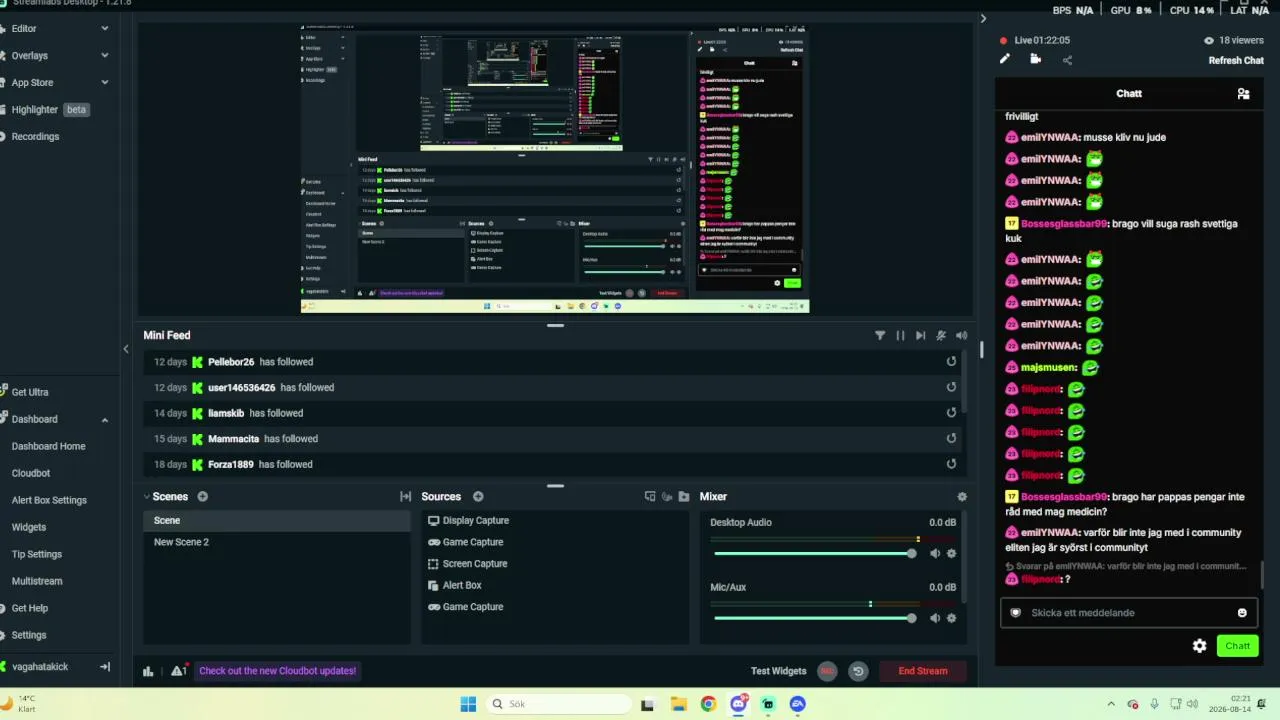Mute the Mic/Aux channel
The image size is (1280, 720).
tap(934, 618)
